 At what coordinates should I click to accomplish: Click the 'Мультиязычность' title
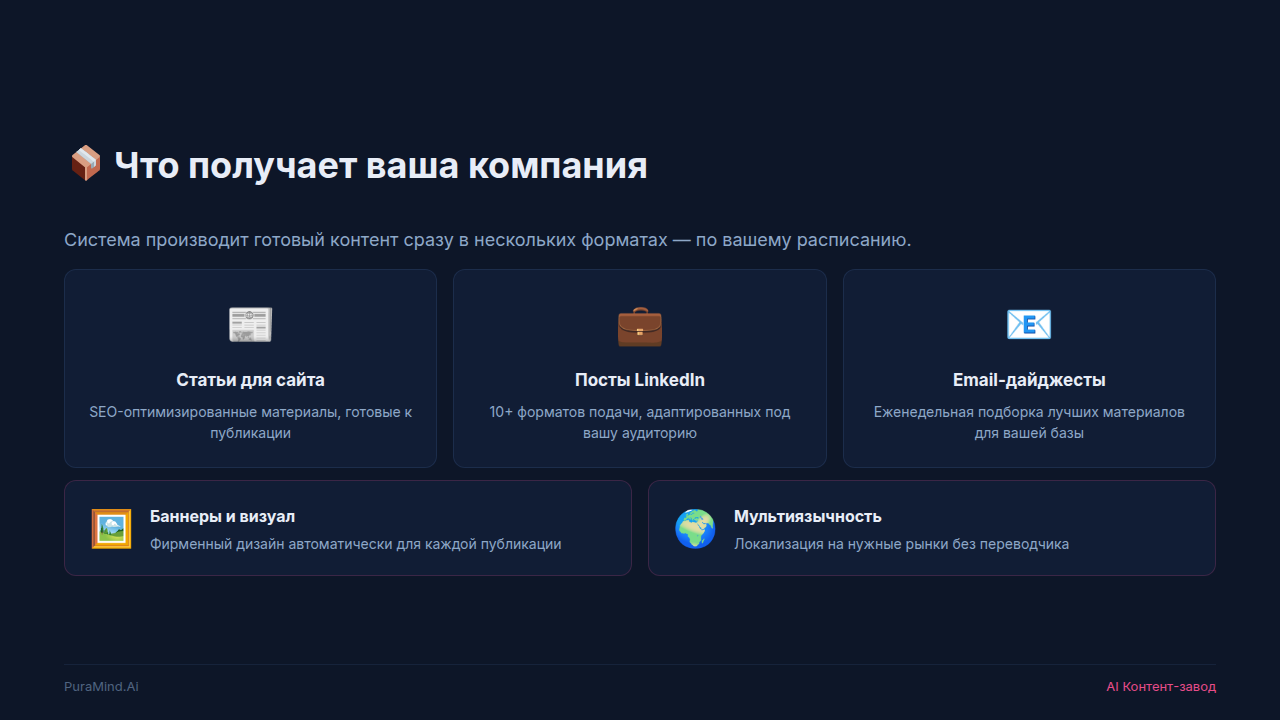807,516
